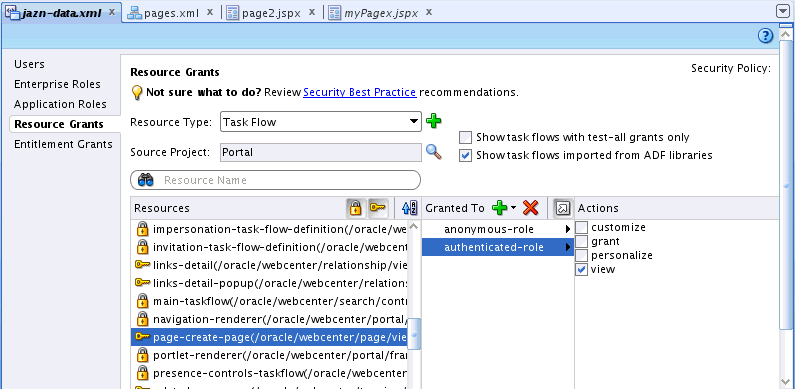The image size is (795, 389).
Task: Click the Resource Name search field
Action: click(x=275, y=180)
